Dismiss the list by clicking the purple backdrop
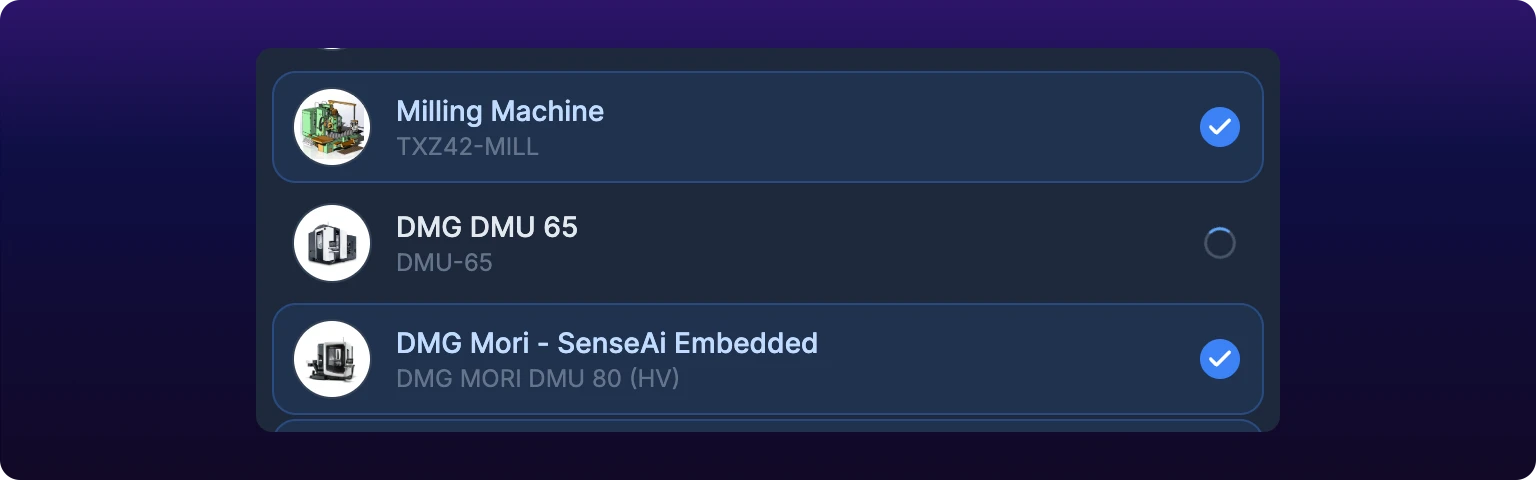Viewport: 1536px width, 480px height. 128,240
